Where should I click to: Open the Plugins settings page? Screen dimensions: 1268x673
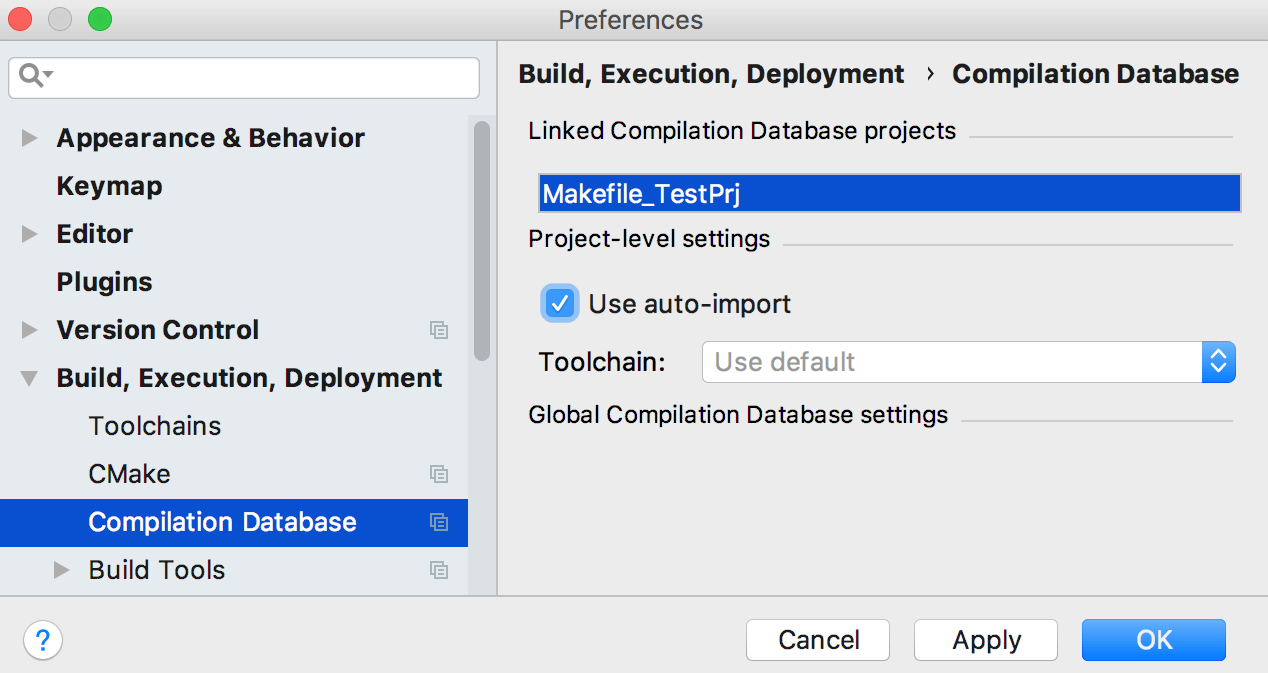pyautogui.click(x=104, y=282)
